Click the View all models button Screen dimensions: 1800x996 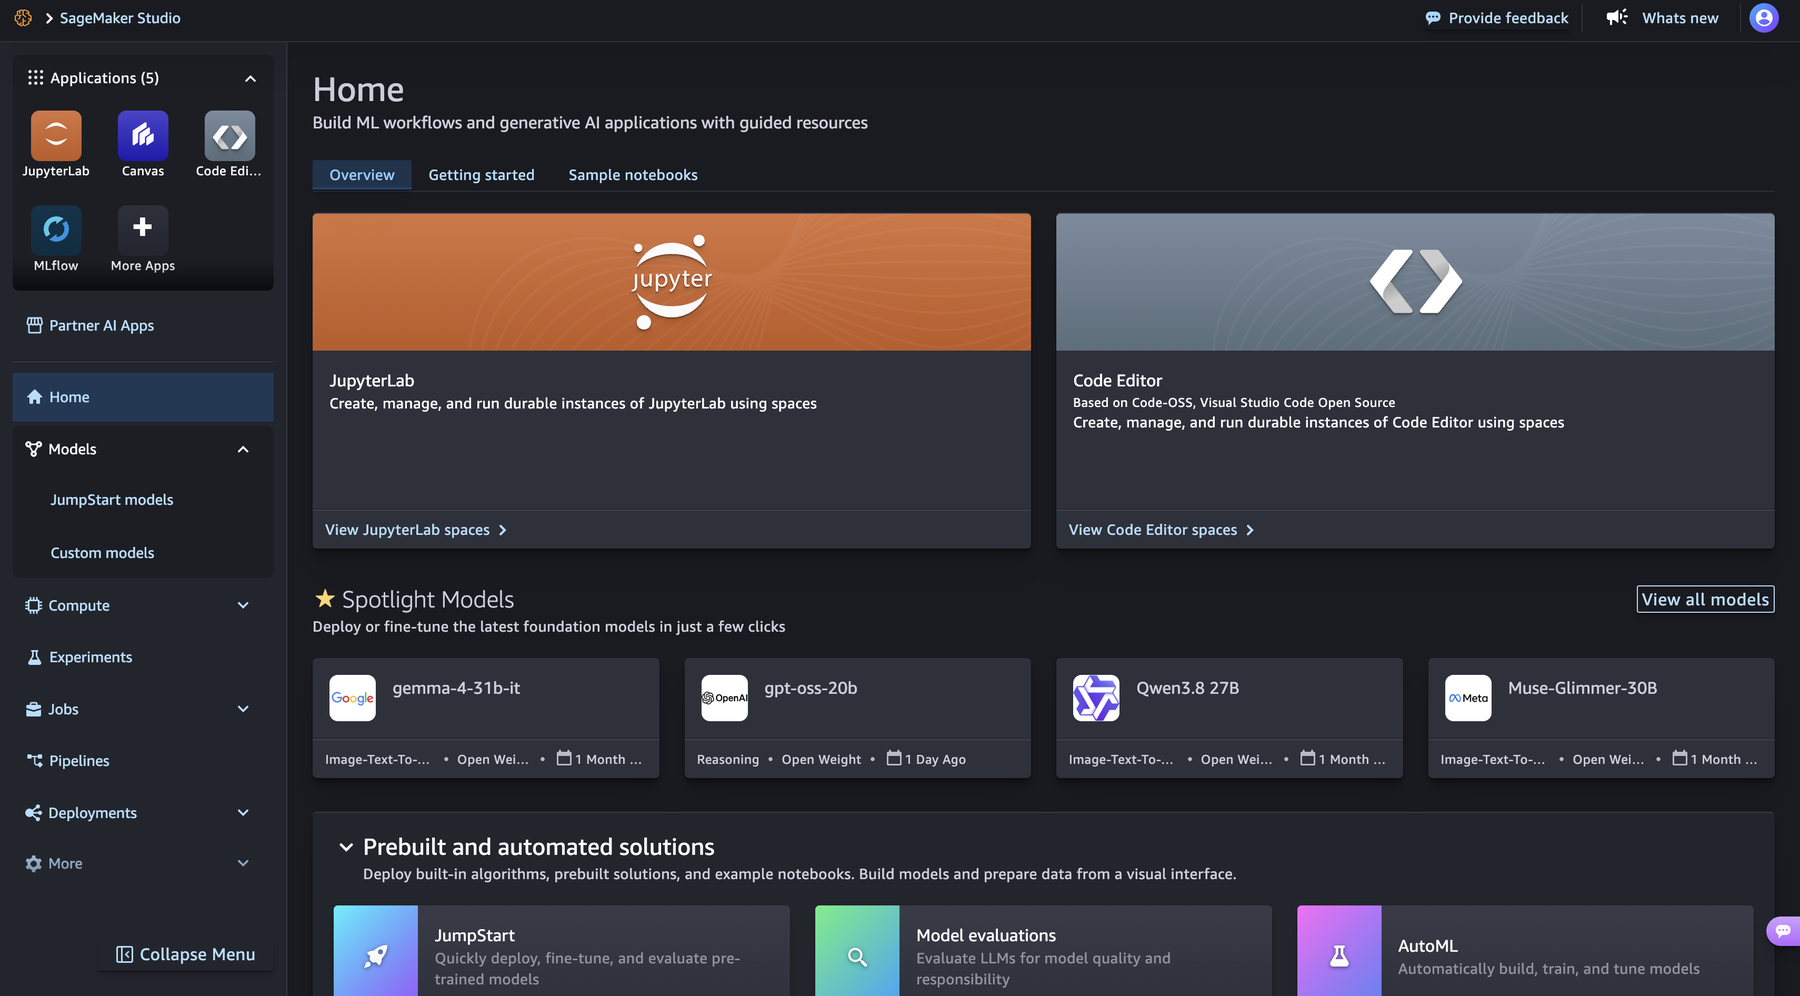pos(1705,599)
